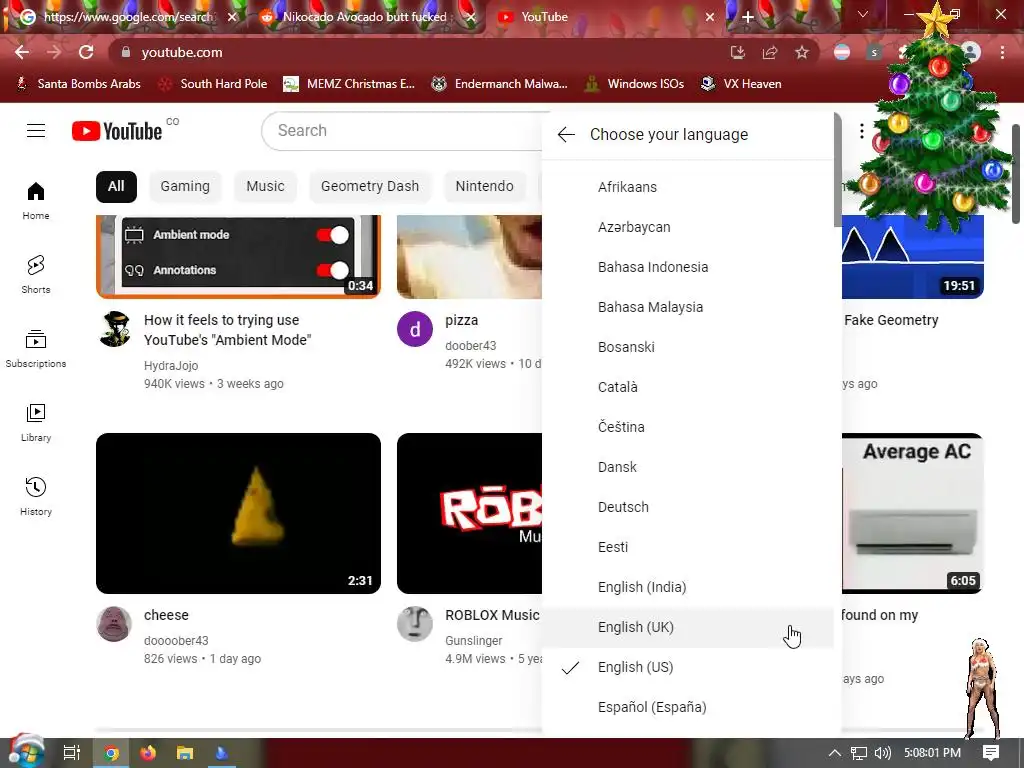Switch to the Google search tab

pos(128,17)
